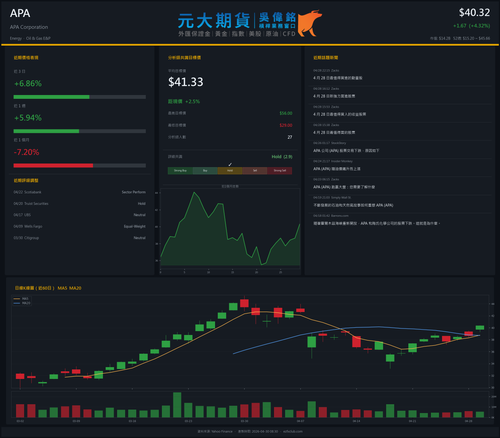Click the APA Corporation company name
Screen dimensions: 500x438
coord(29,27)
